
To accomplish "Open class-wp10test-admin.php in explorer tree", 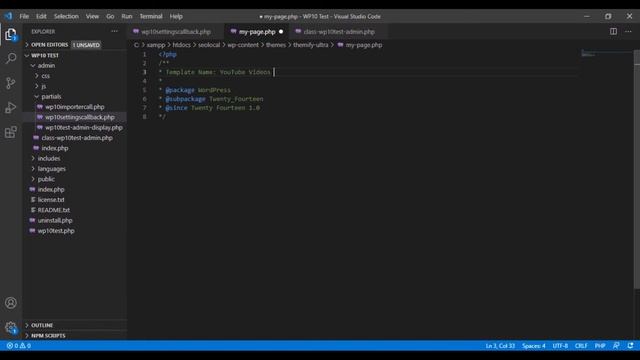I will tap(77, 138).
